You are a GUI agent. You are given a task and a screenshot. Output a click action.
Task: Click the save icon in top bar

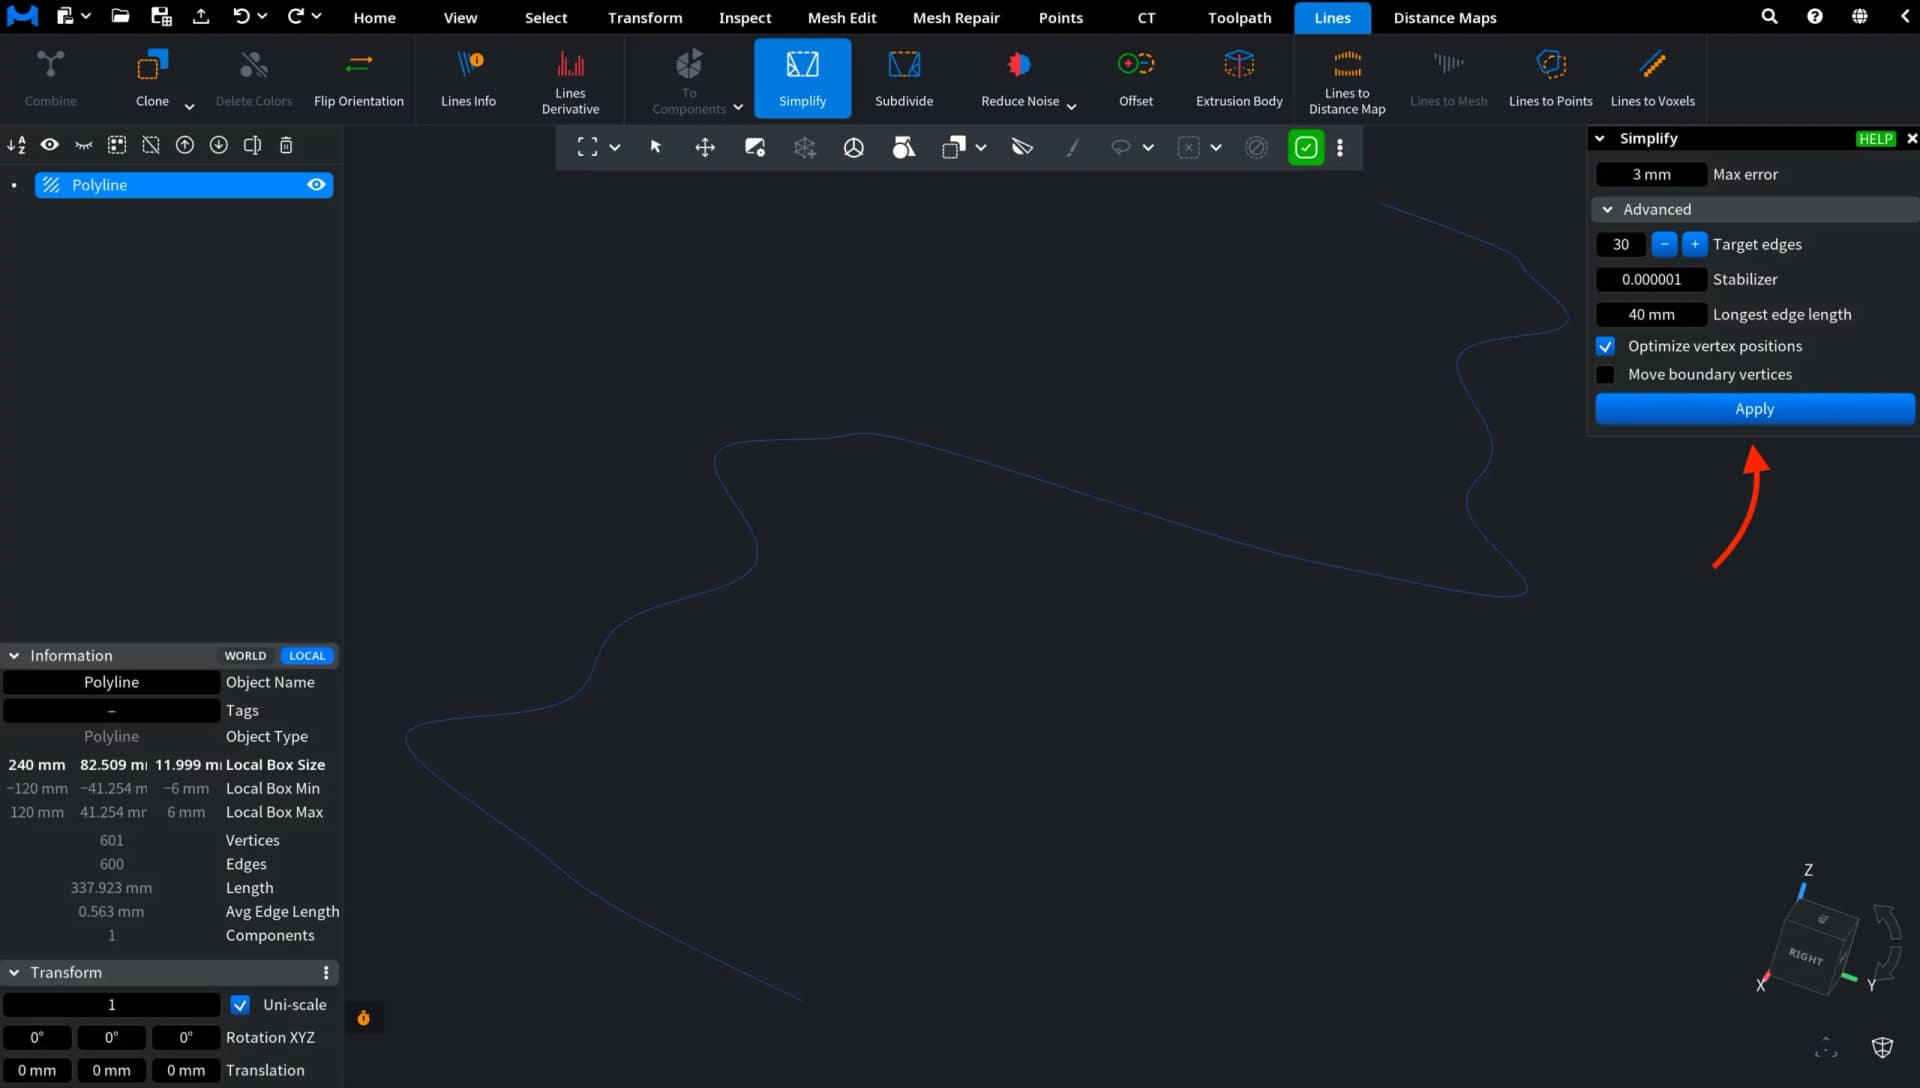[x=160, y=16]
